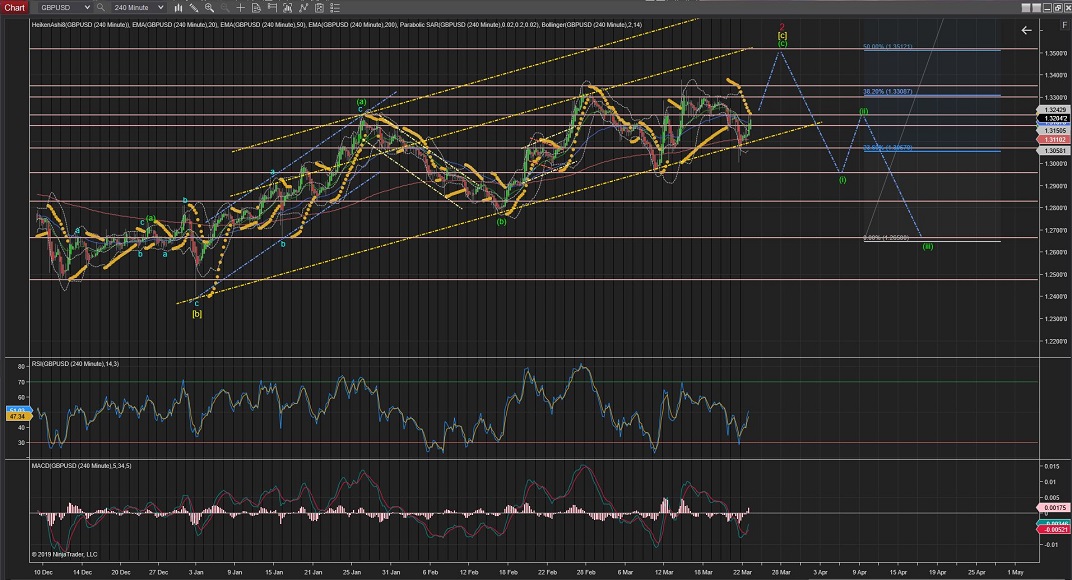Click the Chart window menu label
The height and width of the screenshot is (580, 1072).
[x=14, y=8]
